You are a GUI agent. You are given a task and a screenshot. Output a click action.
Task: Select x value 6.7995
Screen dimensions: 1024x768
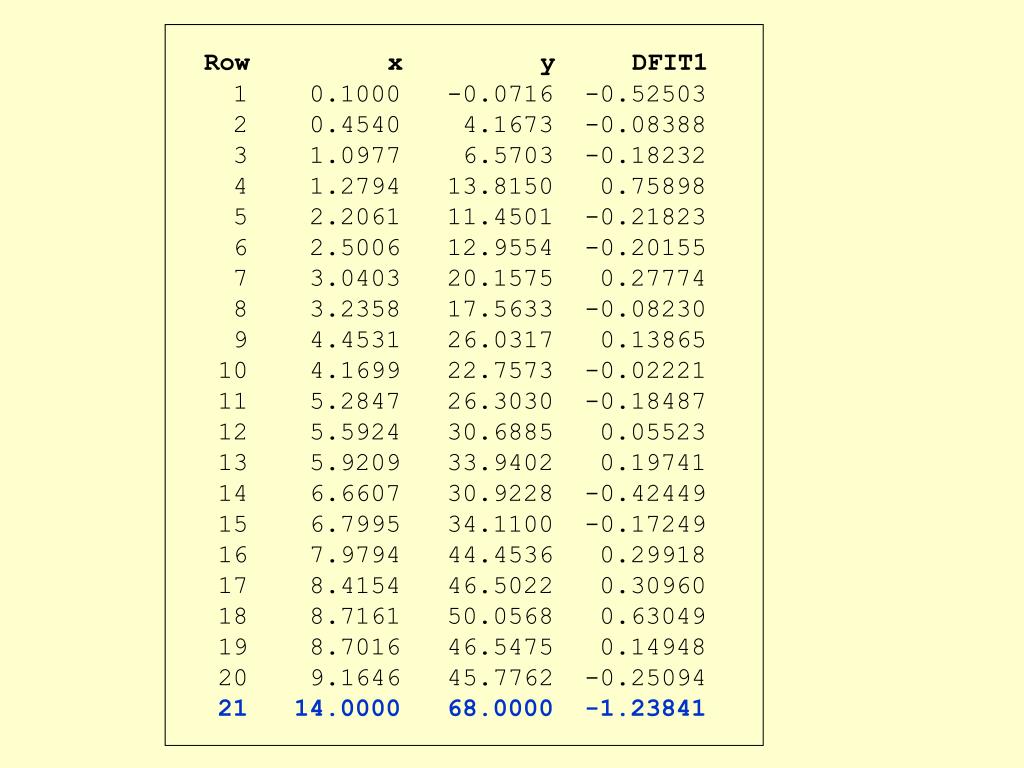click(355, 524)
